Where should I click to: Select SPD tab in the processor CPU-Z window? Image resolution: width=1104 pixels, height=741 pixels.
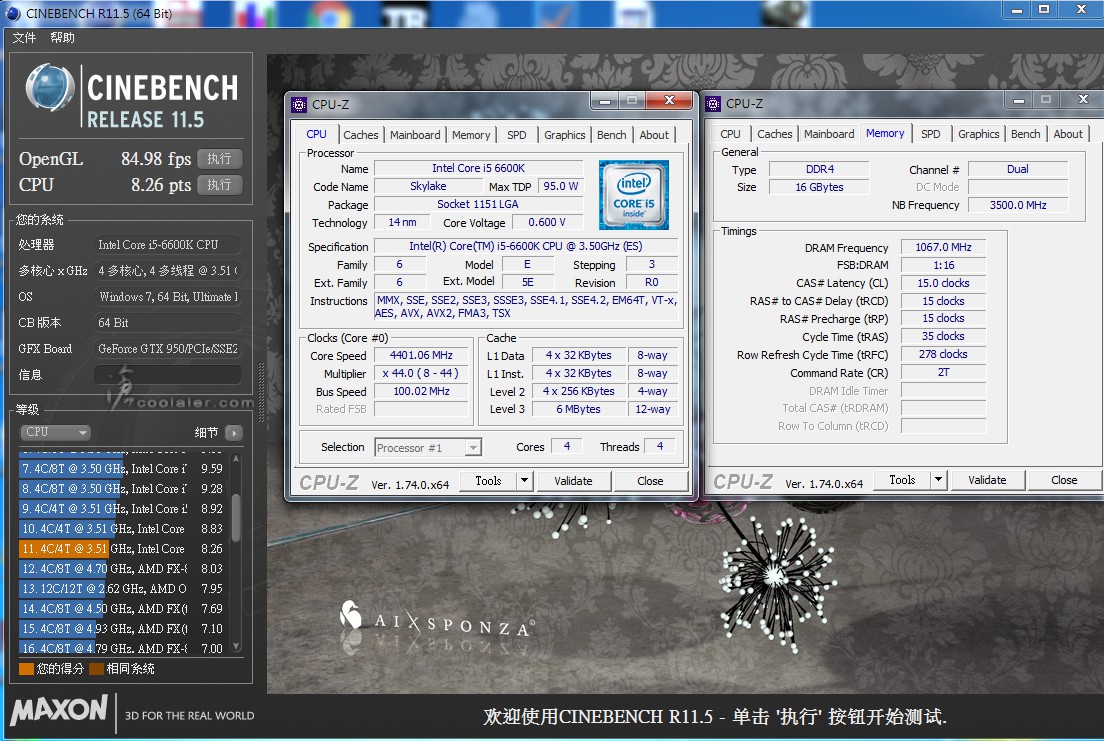517,135
